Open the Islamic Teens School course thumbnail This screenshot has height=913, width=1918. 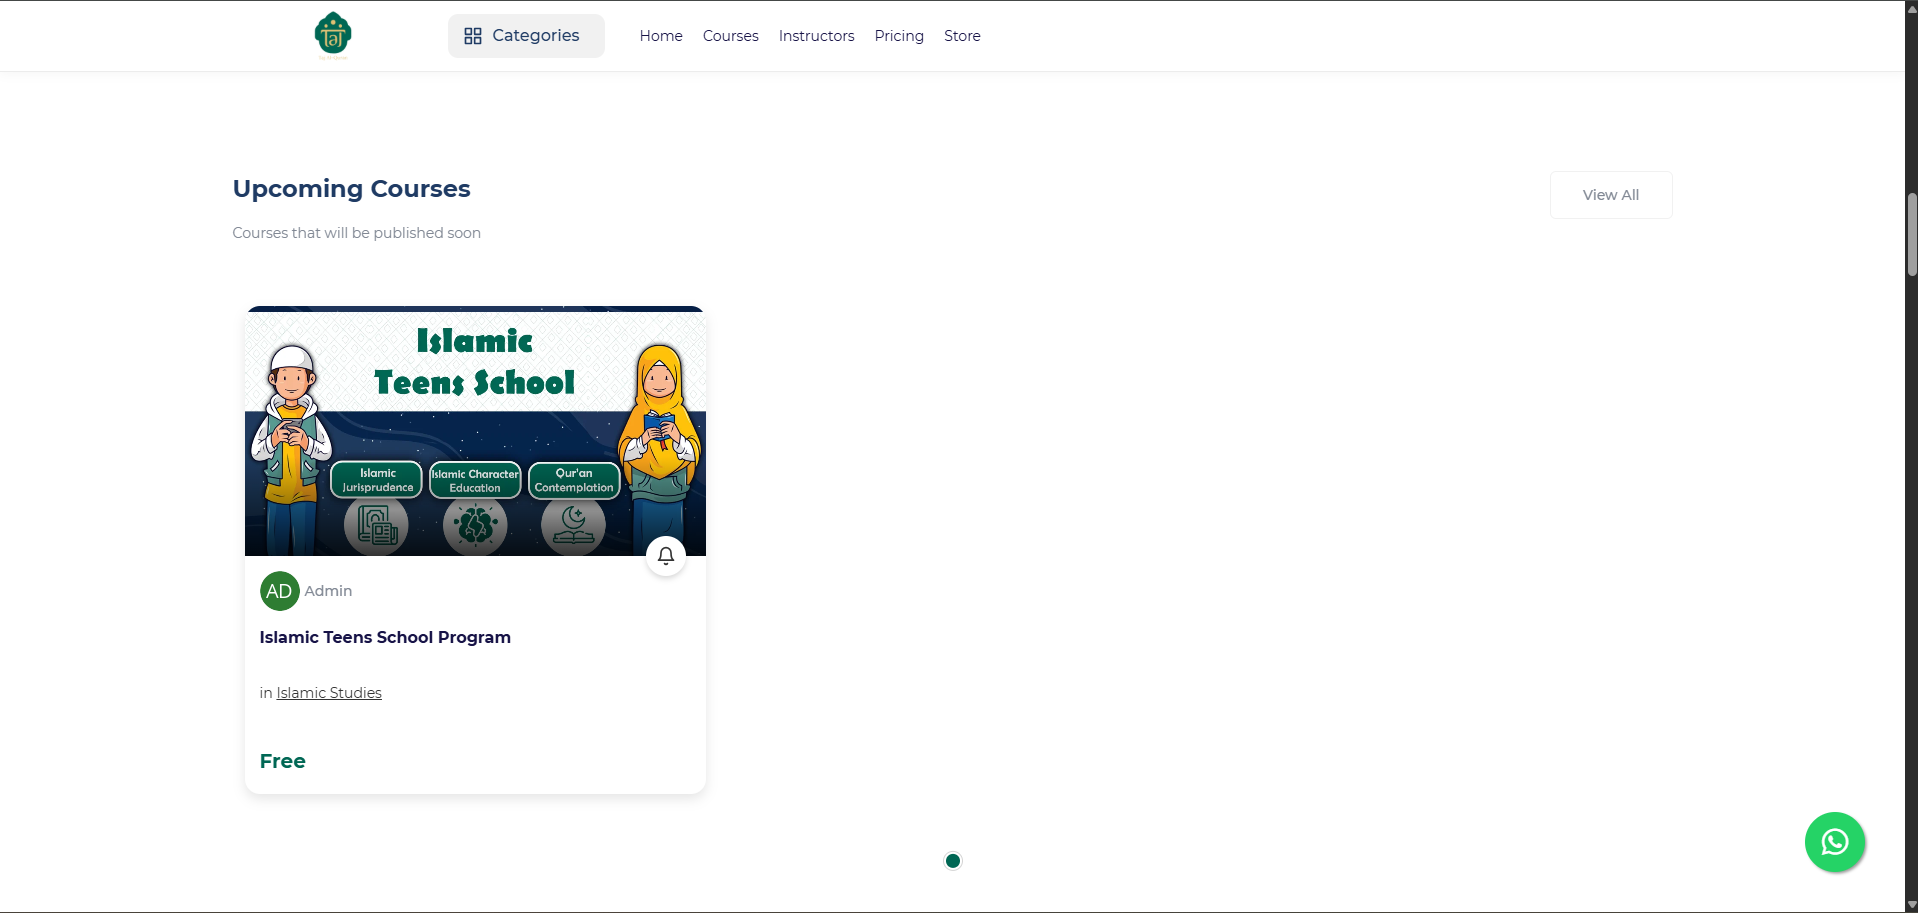pyautogui.click(x=474, y=430)
